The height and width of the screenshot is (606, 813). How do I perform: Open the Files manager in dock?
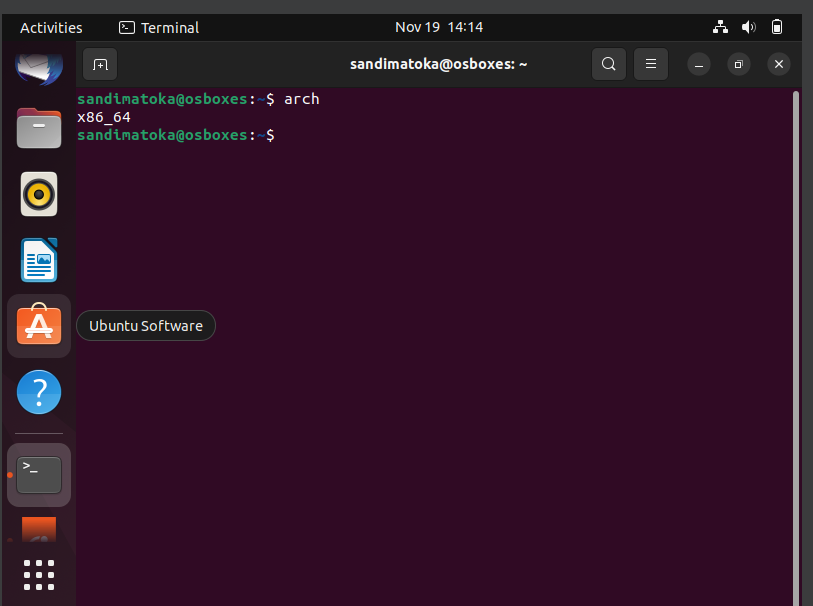pos(39,128)
